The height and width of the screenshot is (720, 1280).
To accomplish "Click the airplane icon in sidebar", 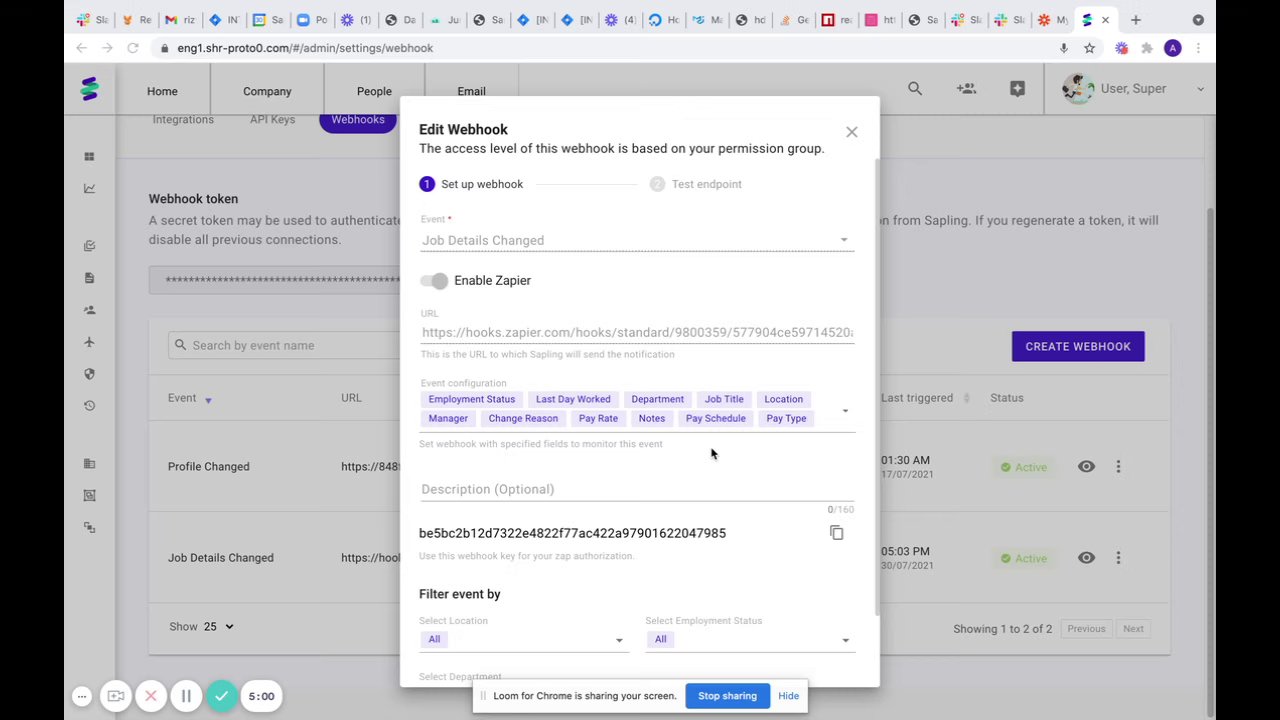I will [89, 342].
